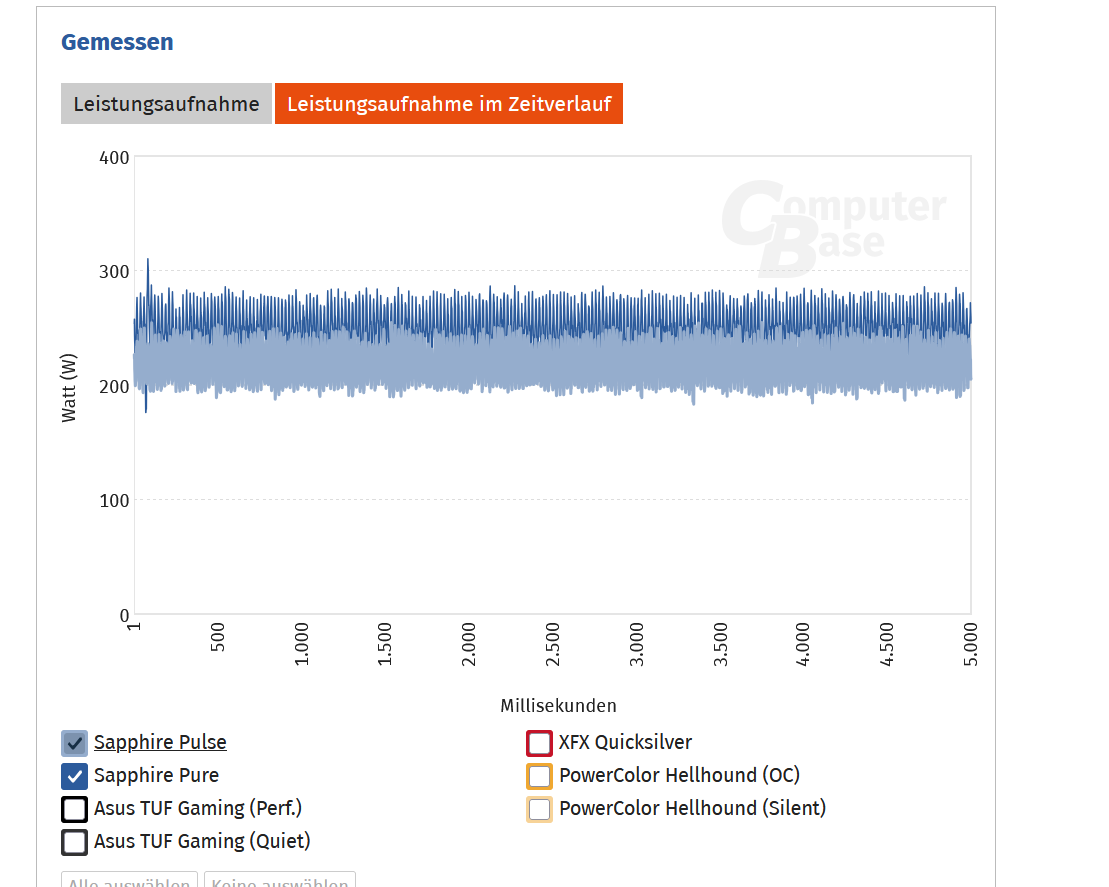Click the power spike near 300 watts

148,263
